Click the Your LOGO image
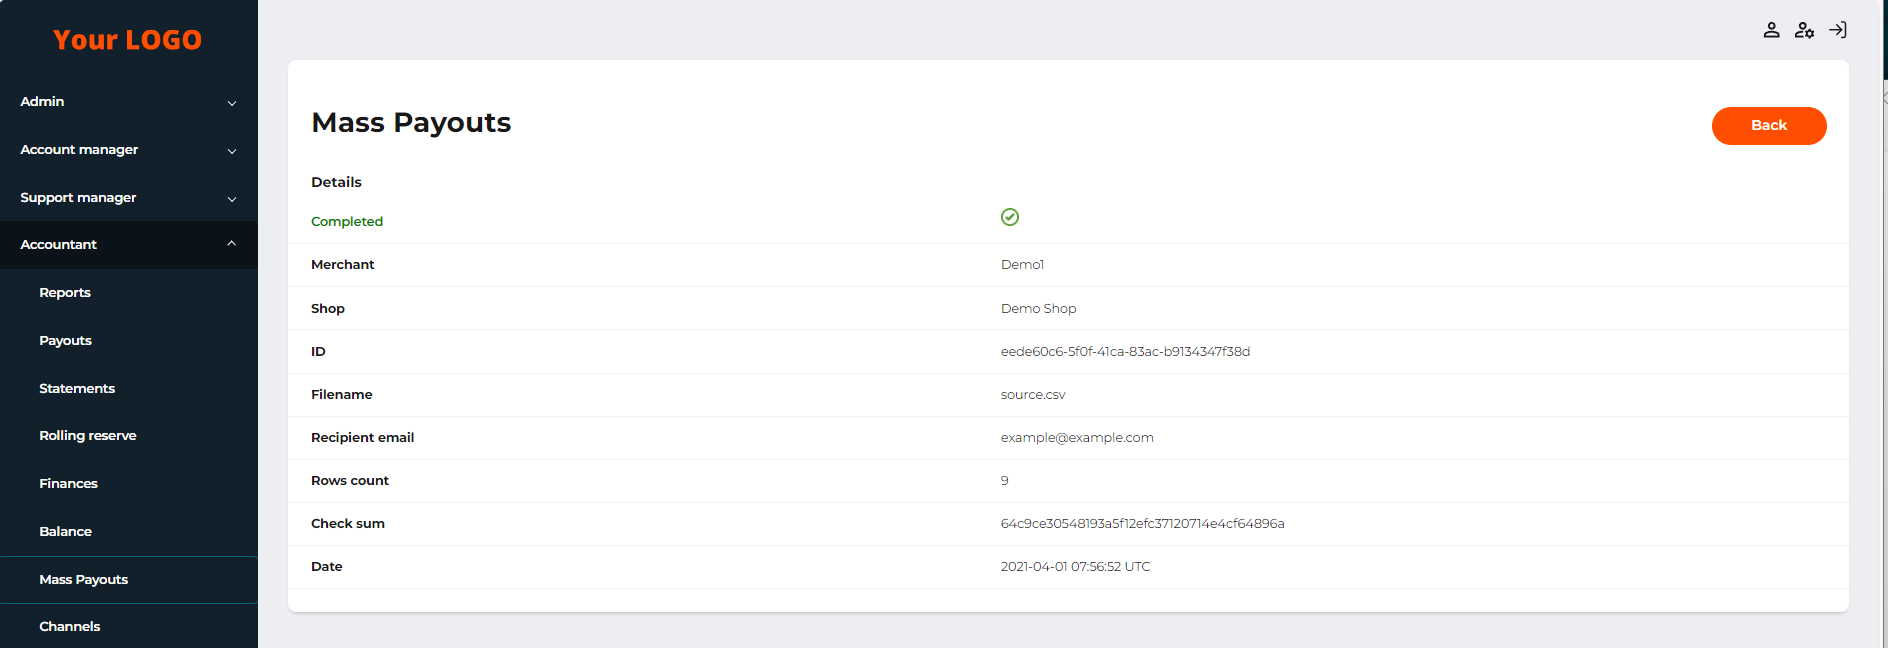The image size is (1888, 648). tap(128, 40)
